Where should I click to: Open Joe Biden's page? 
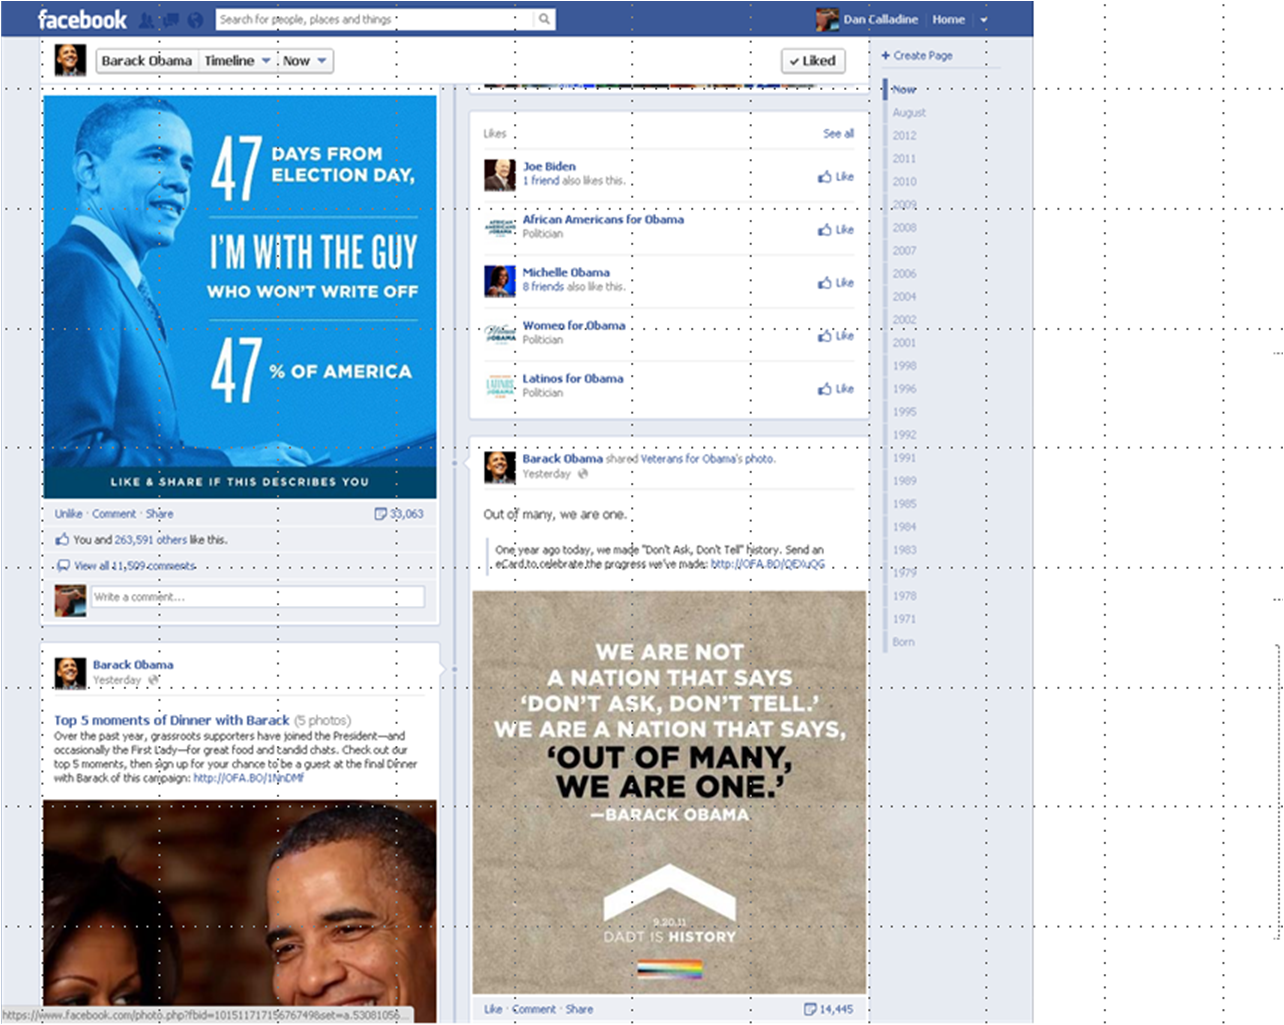(x=549, y=166)
